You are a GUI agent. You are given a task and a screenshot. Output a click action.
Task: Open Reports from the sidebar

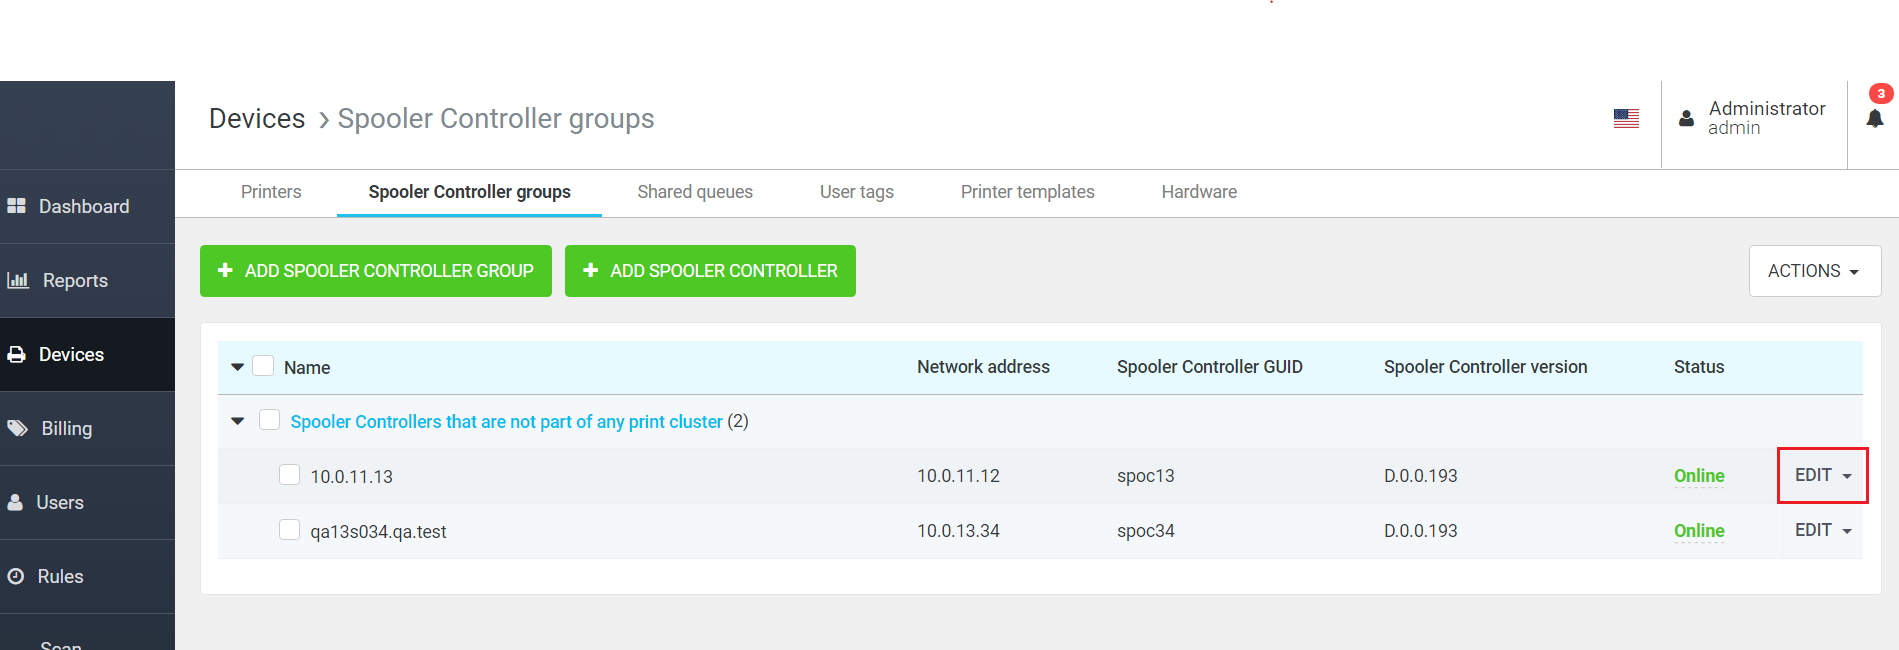pyautogui.click(x=75, y=281)
